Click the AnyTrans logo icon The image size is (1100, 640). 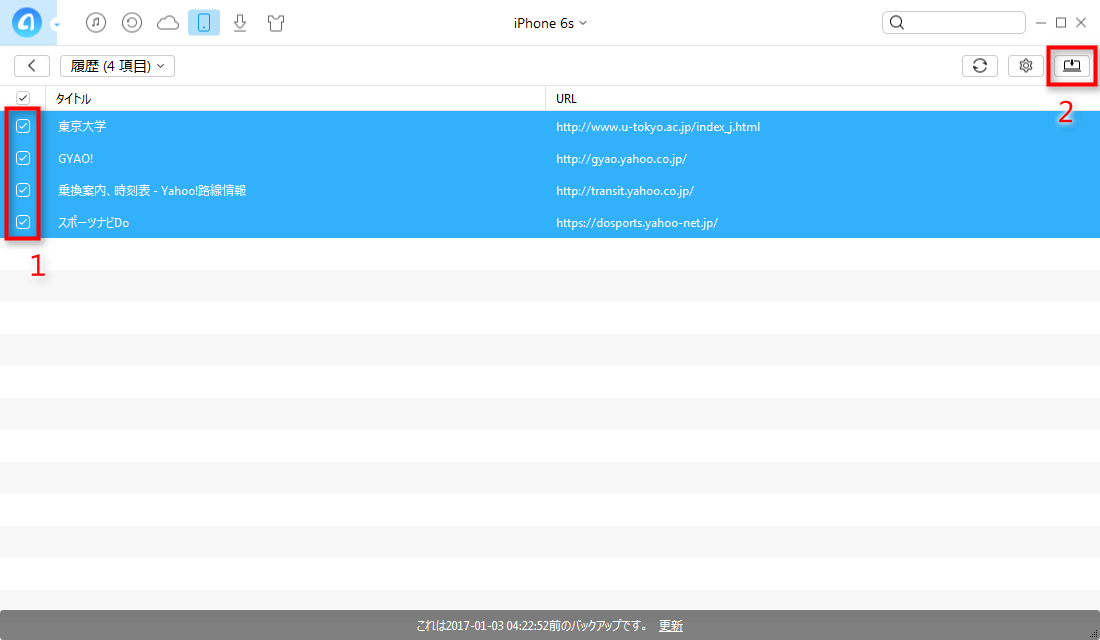click(27, 22)
